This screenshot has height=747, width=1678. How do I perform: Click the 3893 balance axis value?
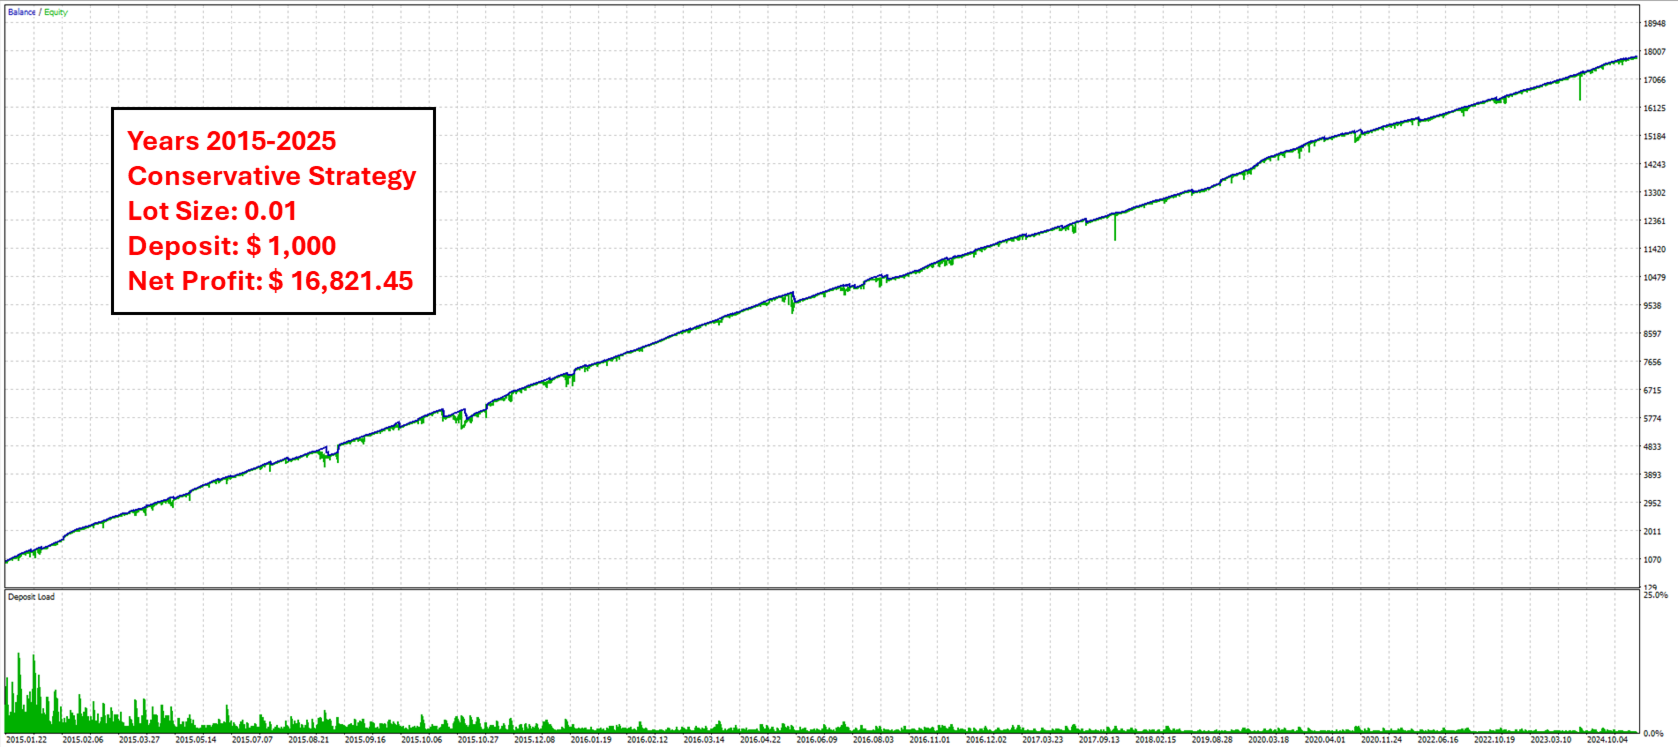pos(1653,475)
